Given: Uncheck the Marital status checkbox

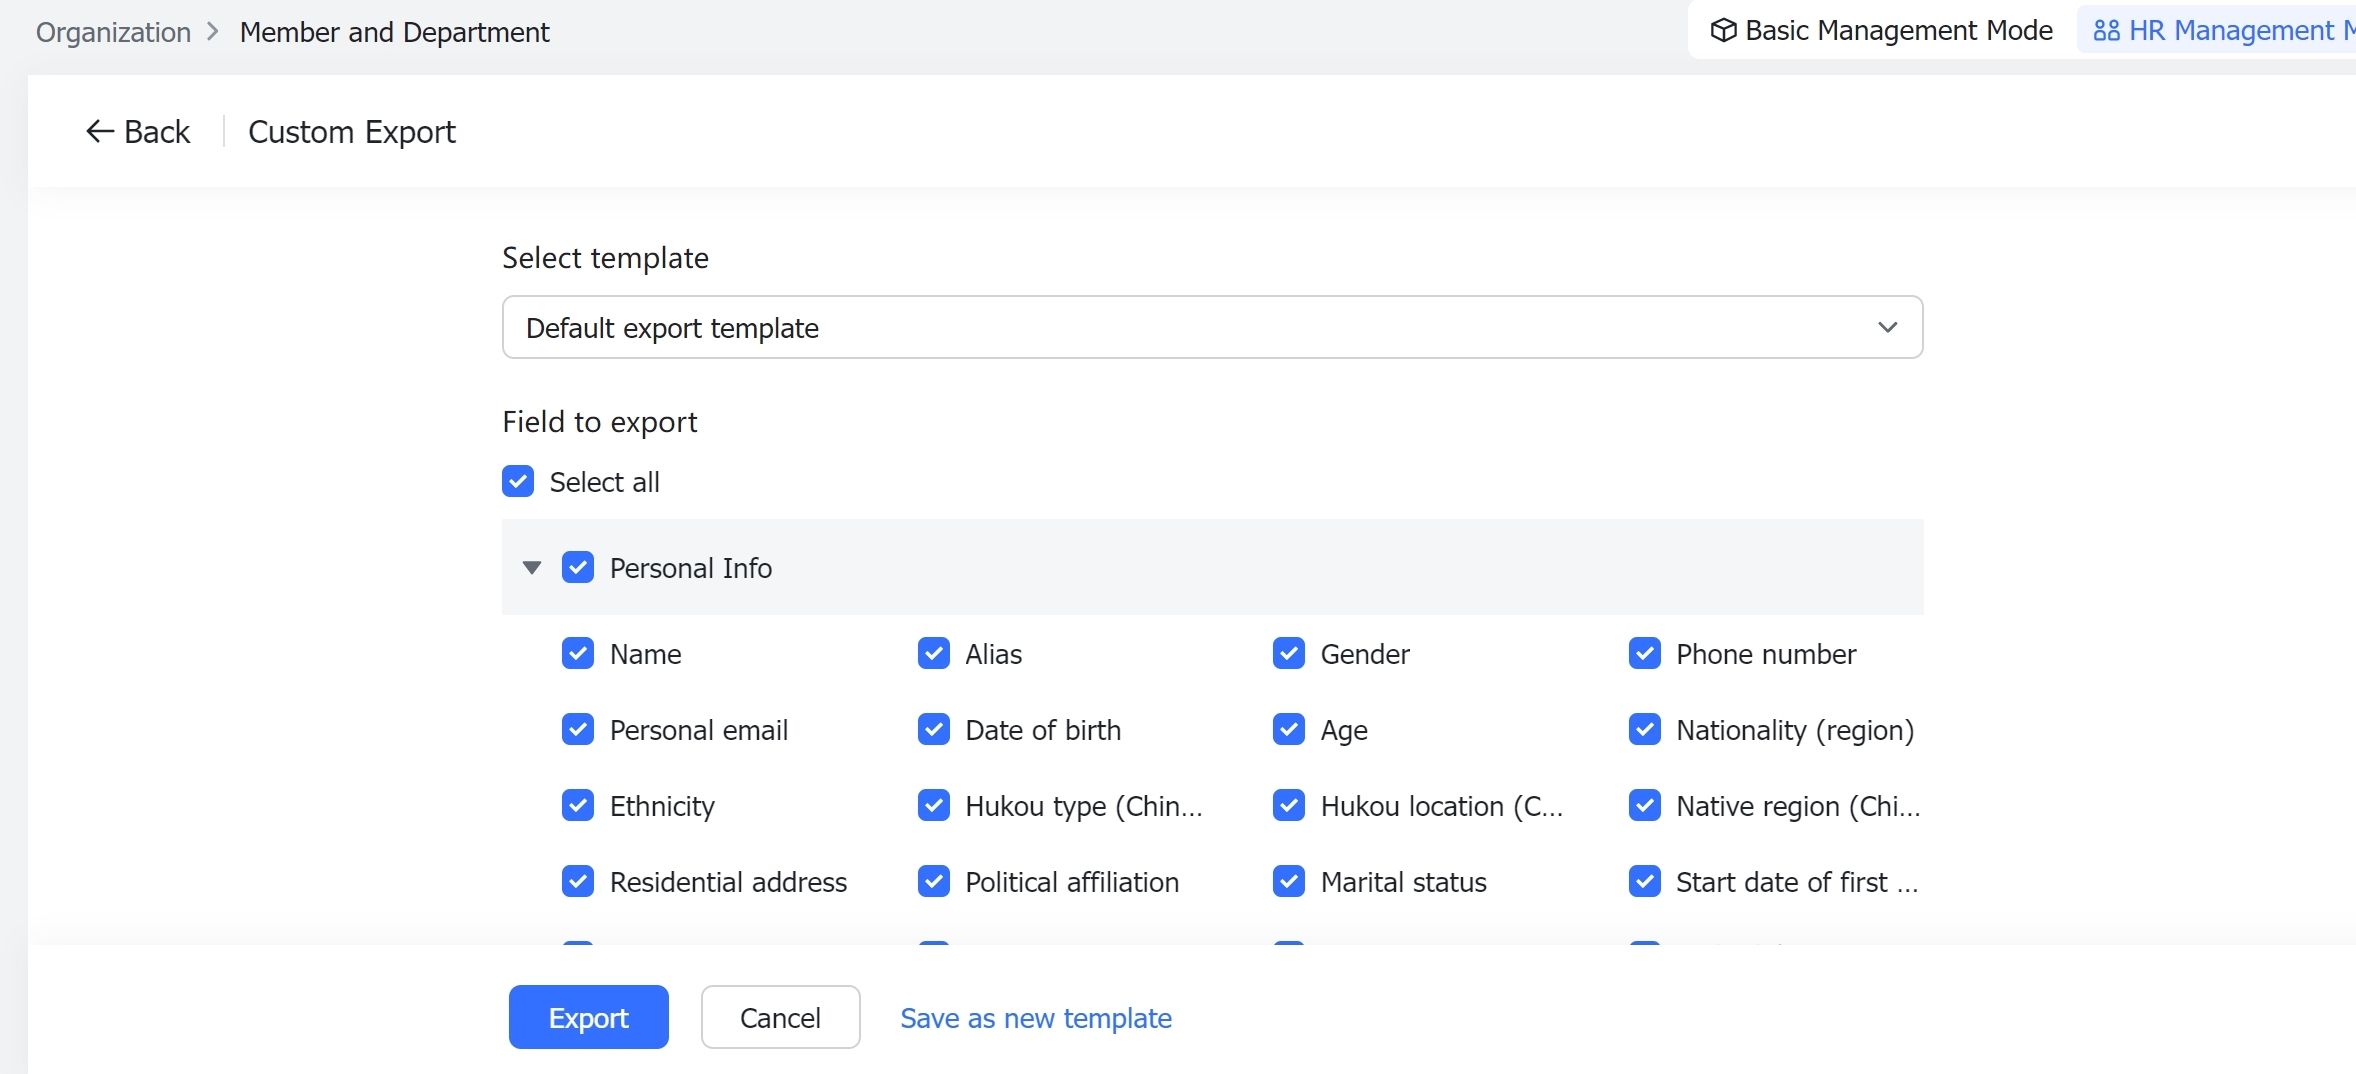Looking at the screenshot, I should (x=1289, y=881).
